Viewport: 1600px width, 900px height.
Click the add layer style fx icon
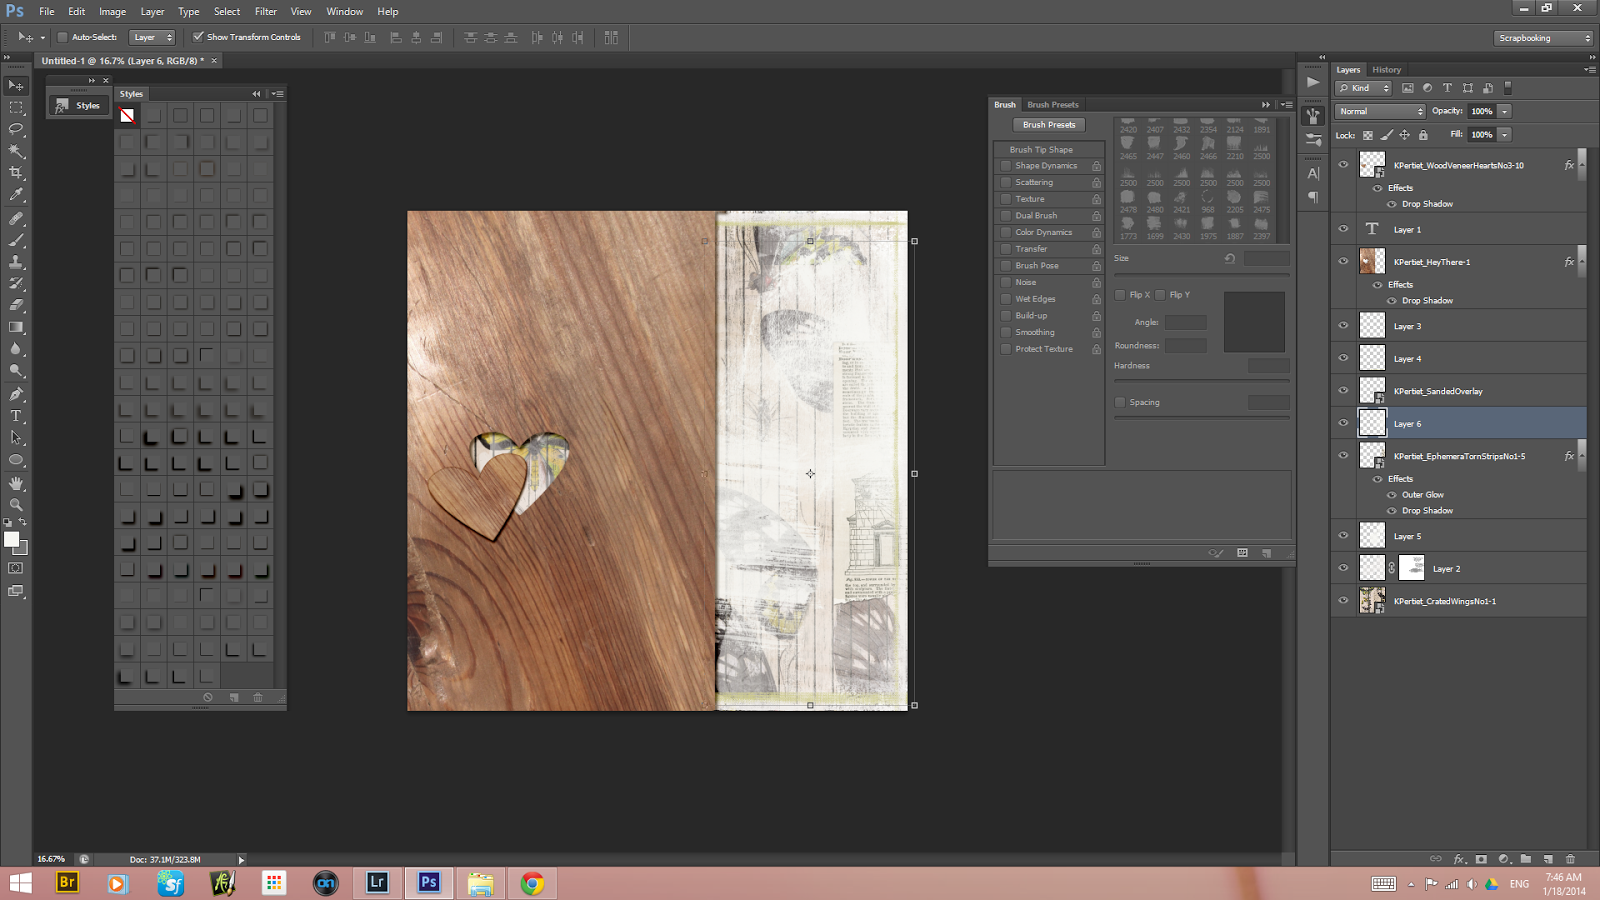[x=1458, y=859]
